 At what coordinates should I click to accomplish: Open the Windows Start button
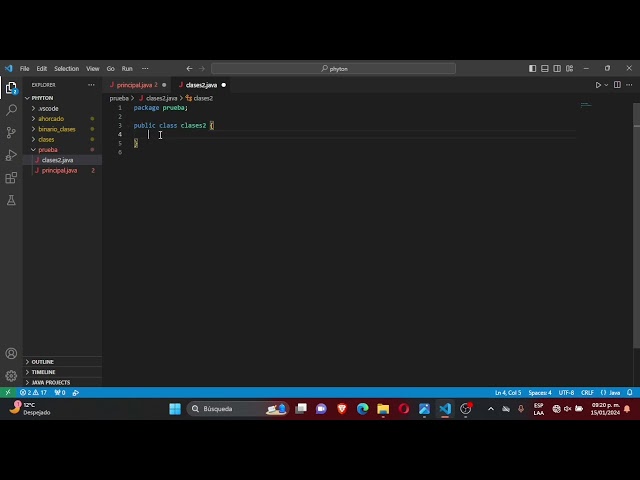tap(175, 409)
